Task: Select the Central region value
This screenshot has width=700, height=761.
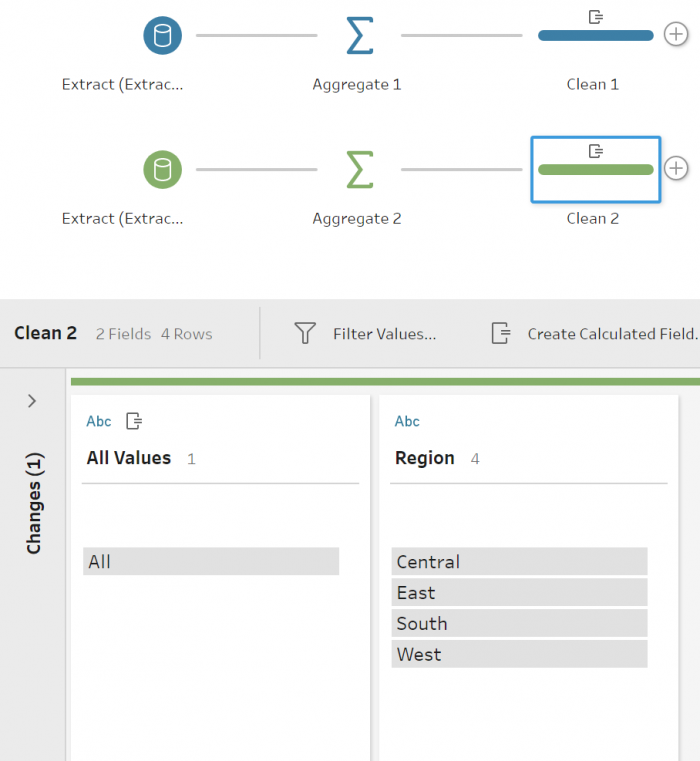Action: point(519,562)
